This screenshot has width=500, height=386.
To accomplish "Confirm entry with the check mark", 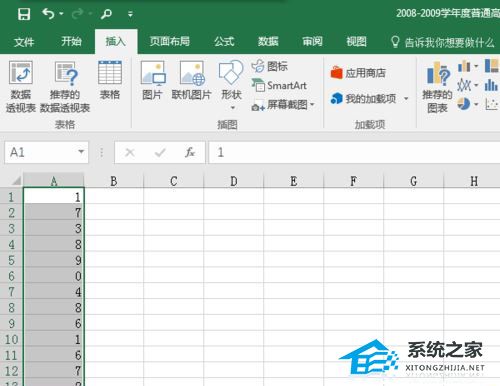I will click(x=160, y=153).
